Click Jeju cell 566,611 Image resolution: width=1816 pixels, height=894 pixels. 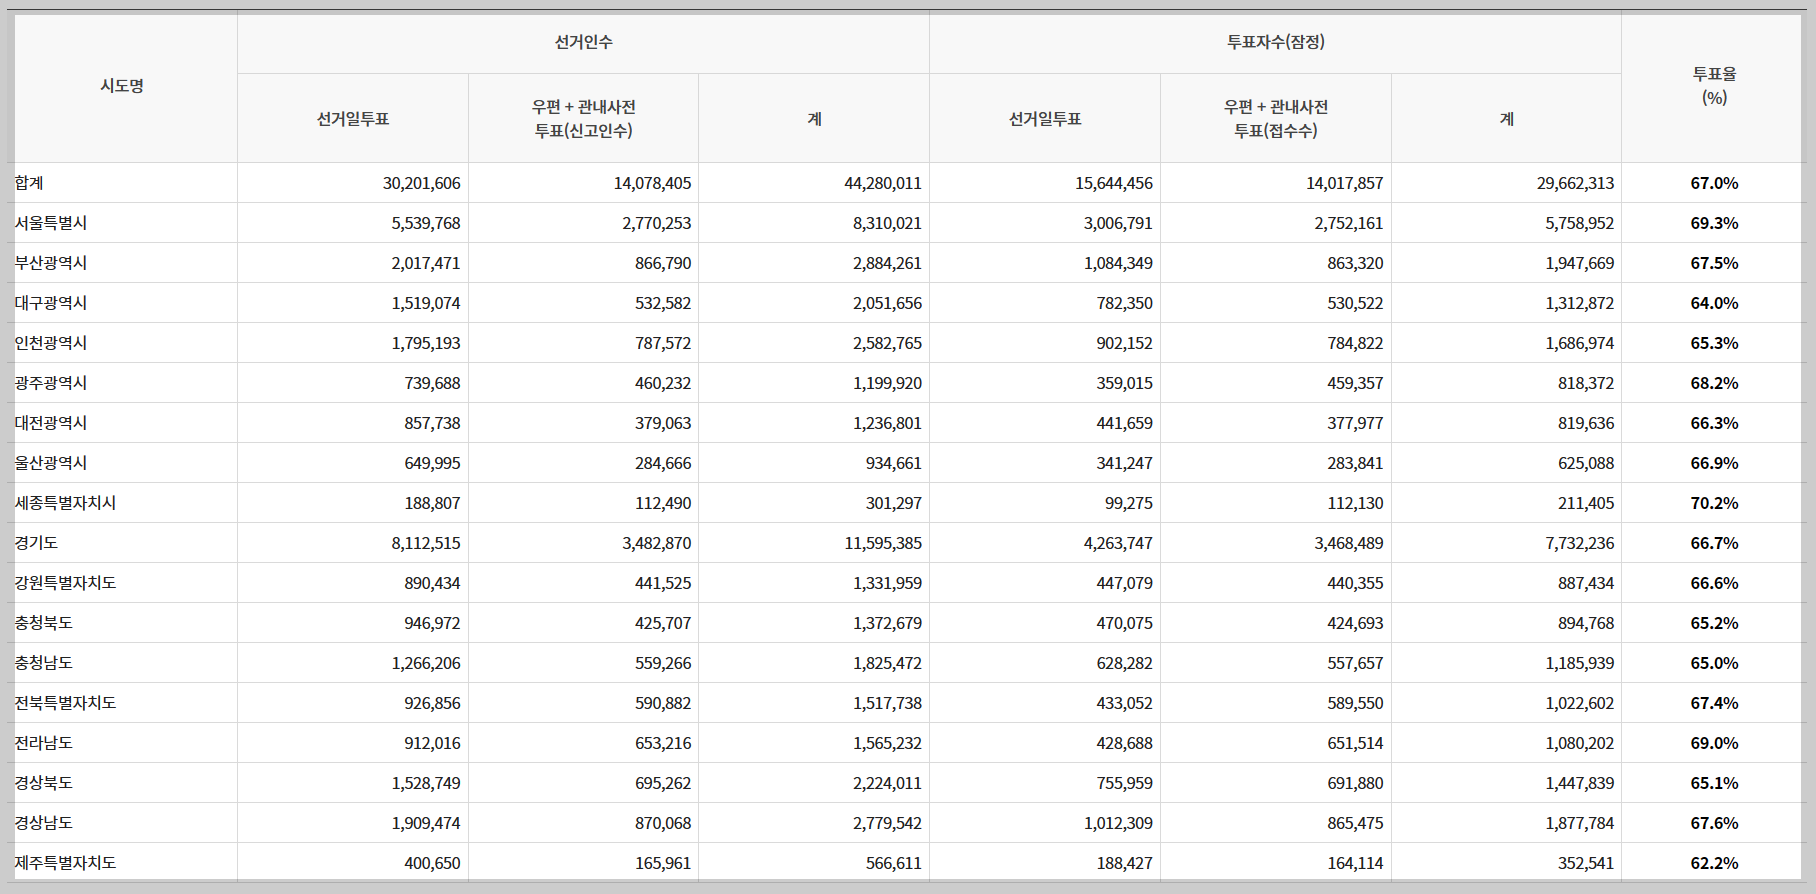894,863
